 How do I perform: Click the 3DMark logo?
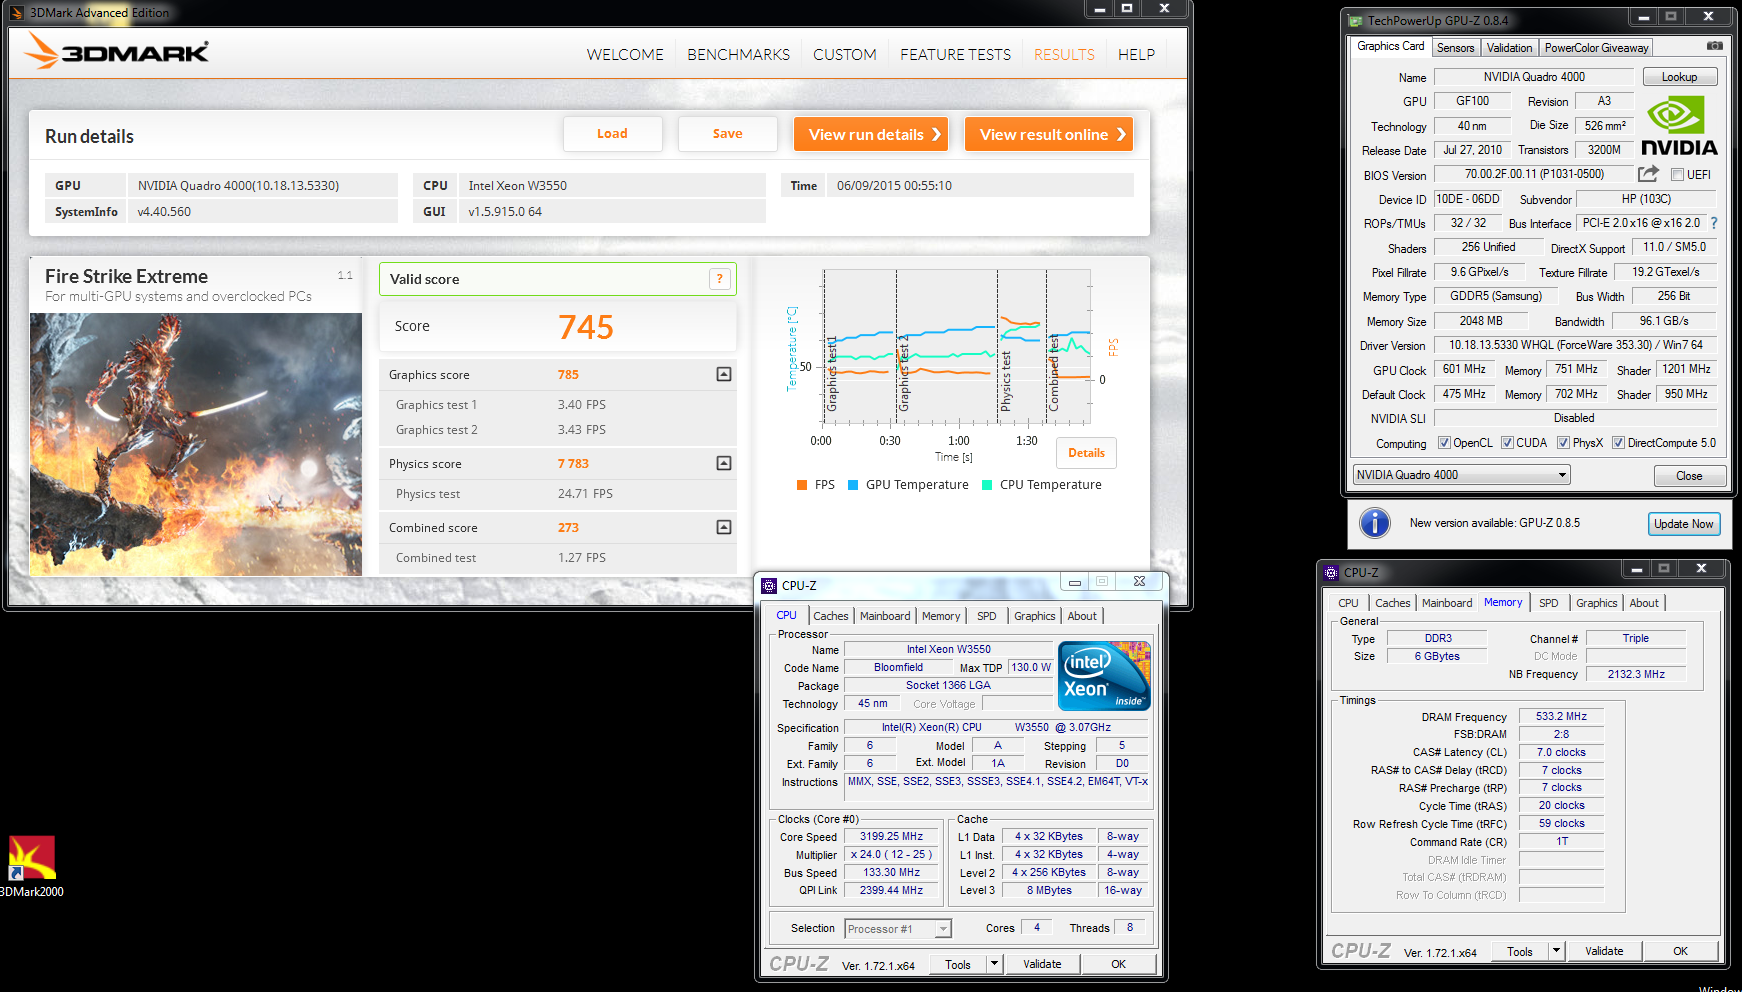click(x=116, y=51)
